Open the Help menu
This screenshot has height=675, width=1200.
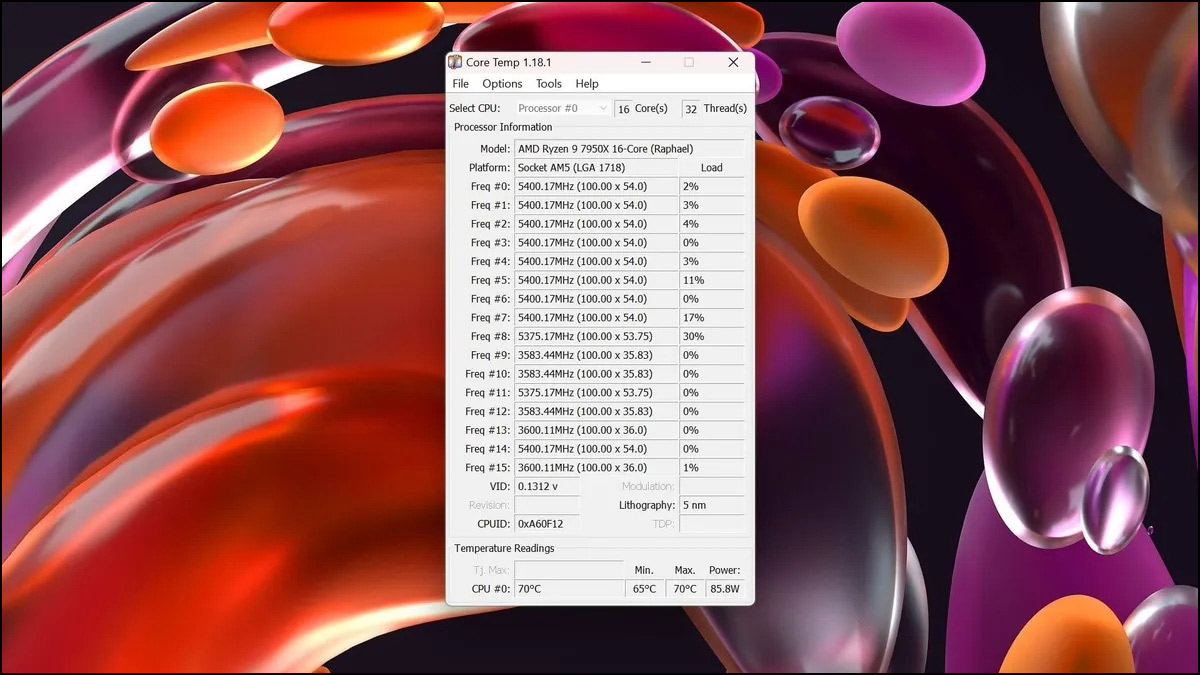tap(587, 84)
